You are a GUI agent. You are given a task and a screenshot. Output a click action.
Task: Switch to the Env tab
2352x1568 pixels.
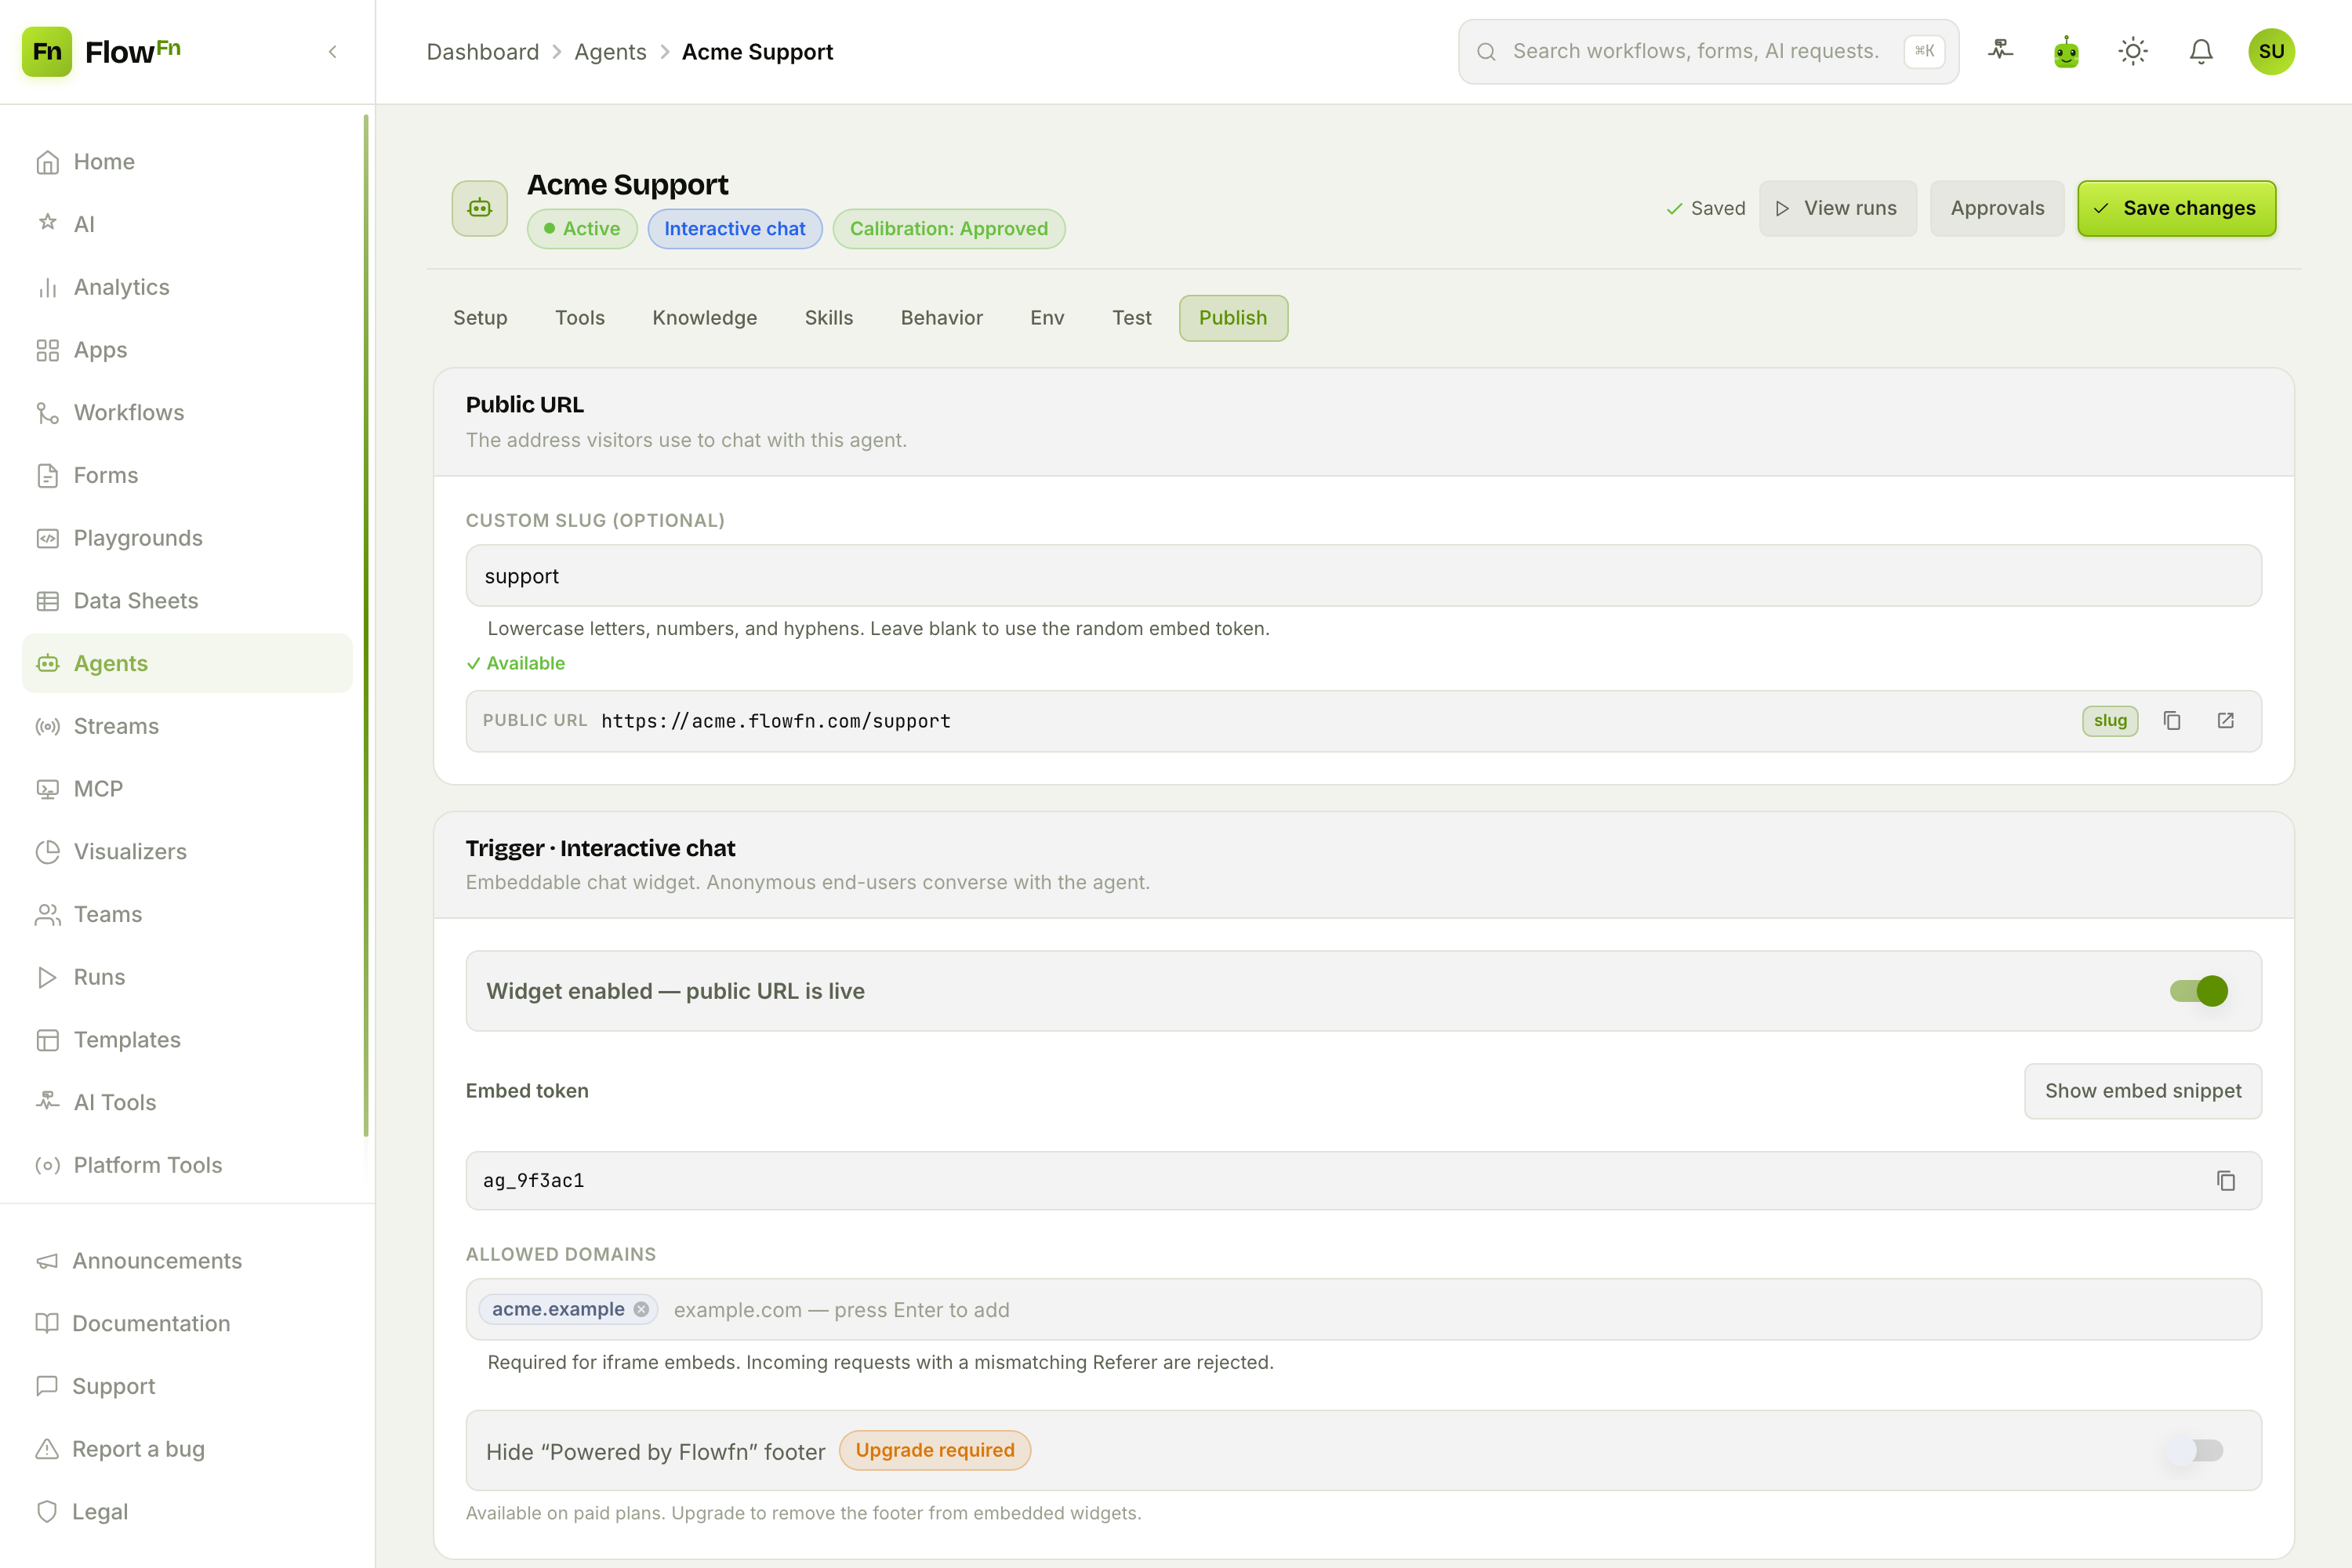(x=1047, y=318)
